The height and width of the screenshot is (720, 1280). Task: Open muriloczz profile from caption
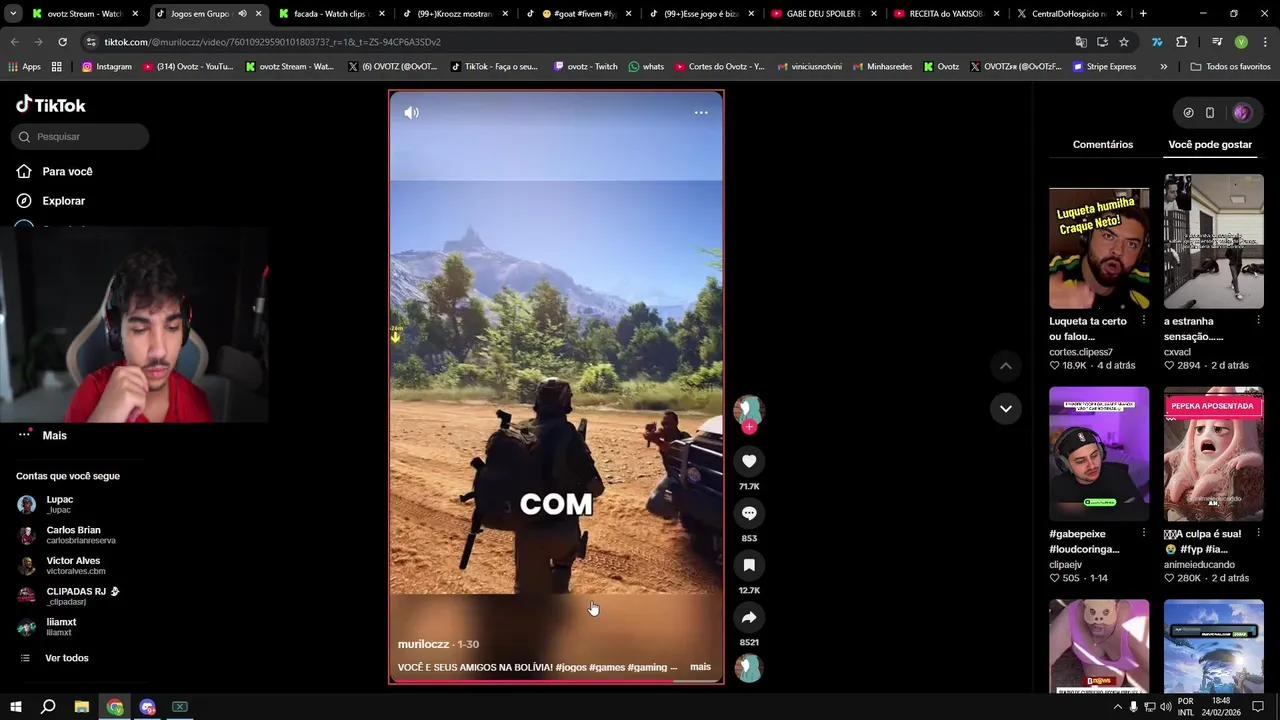coord(423,645)
